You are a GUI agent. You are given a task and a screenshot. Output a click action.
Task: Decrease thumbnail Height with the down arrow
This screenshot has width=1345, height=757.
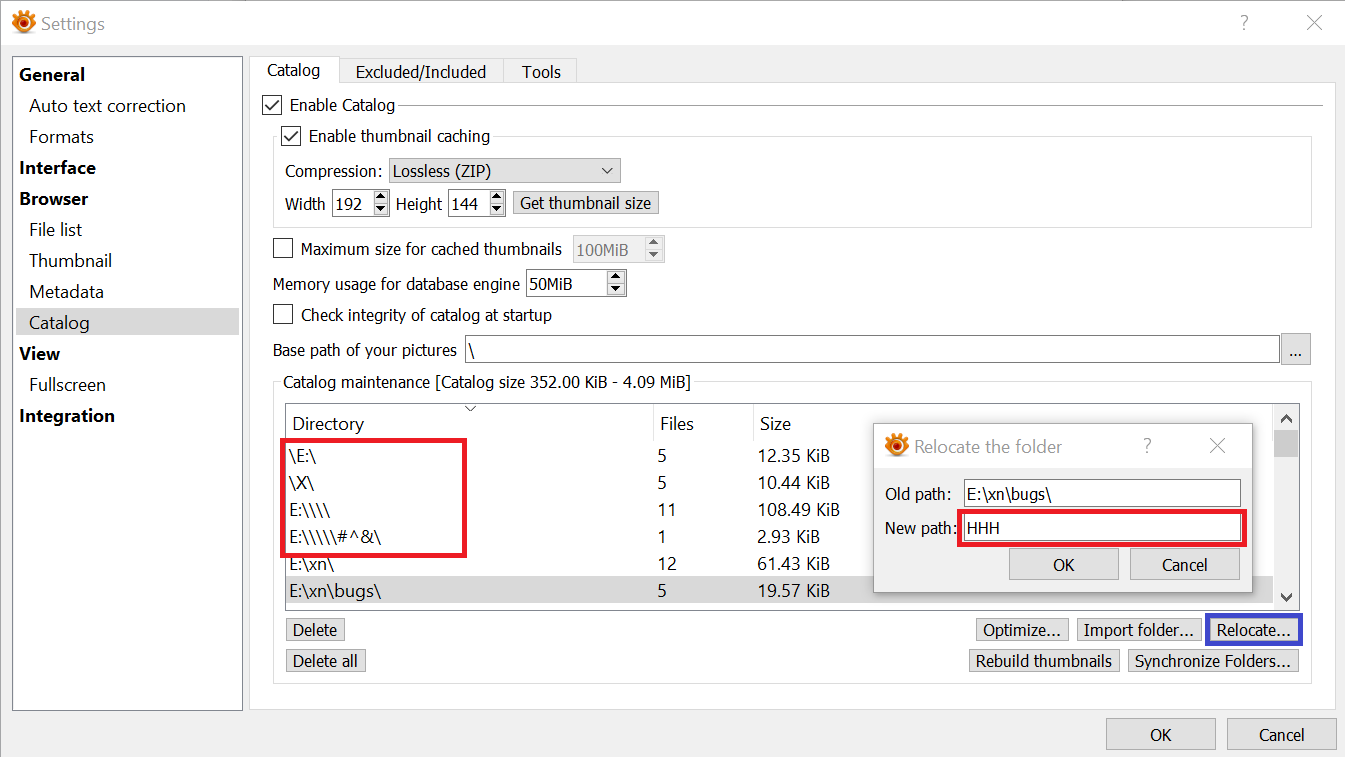click(x=497, y=209)
